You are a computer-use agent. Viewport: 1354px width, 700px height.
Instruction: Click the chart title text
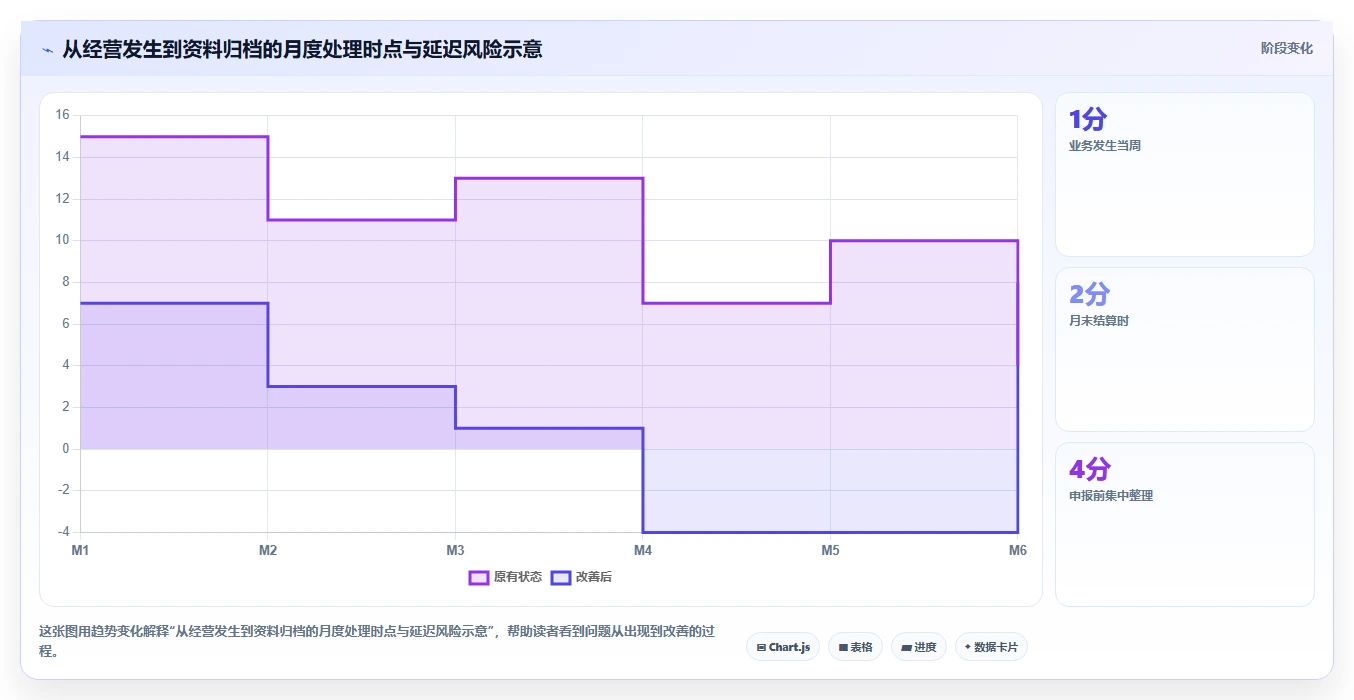pyautogui.click(x=302, y=49)
